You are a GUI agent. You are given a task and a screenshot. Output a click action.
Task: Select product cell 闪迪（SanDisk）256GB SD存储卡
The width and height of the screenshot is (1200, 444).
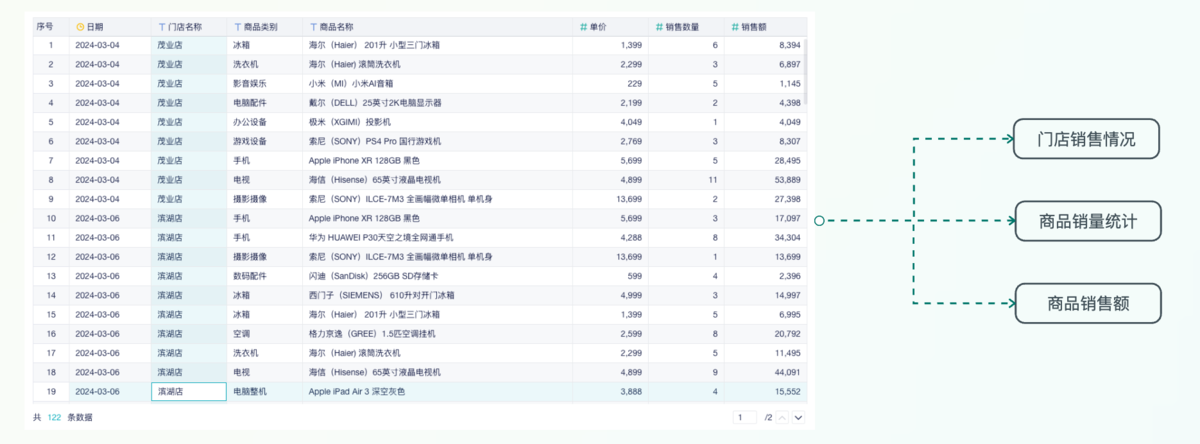pyautogui.click(x=437, y=276)
